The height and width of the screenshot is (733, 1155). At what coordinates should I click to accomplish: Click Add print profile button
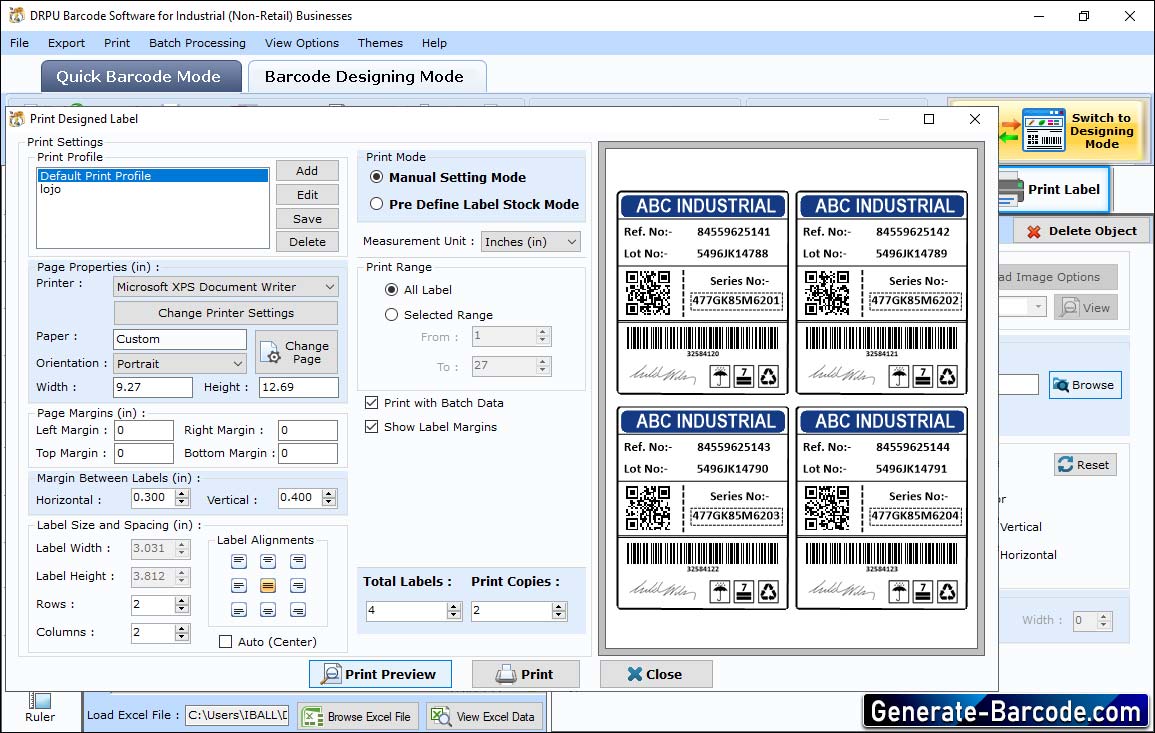coord(307,171)
